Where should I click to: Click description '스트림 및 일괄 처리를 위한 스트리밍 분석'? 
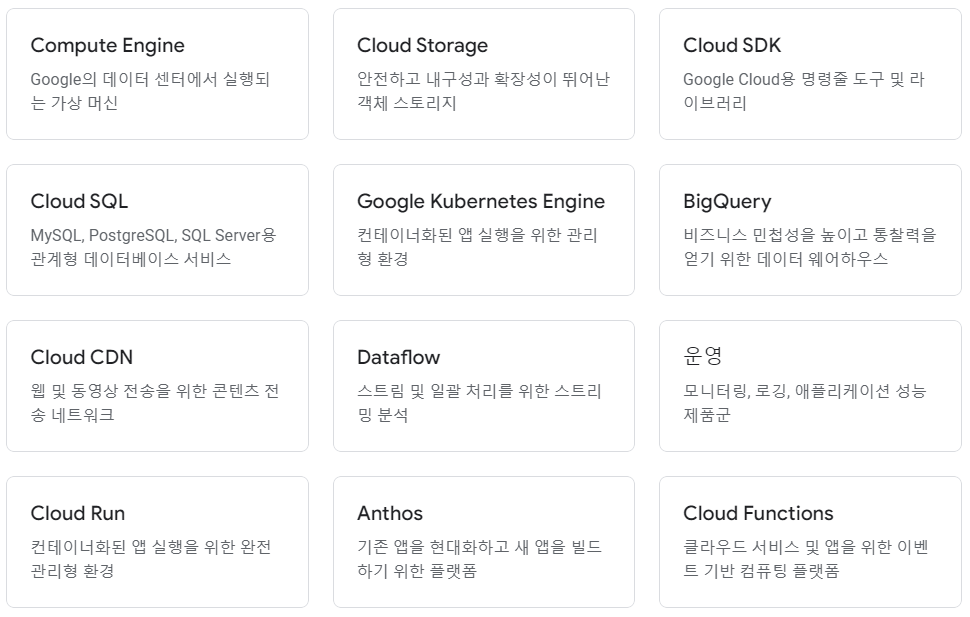479,403
